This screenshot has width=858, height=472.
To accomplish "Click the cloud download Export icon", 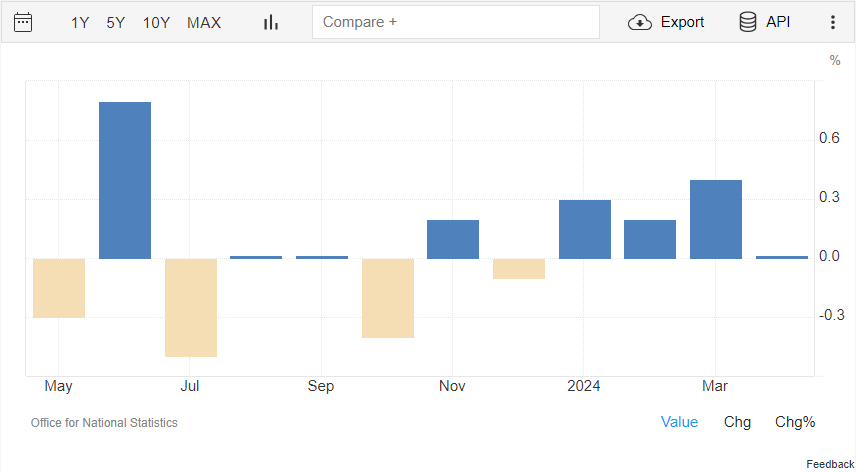I will pyautogui.click(x=640, y=22).
